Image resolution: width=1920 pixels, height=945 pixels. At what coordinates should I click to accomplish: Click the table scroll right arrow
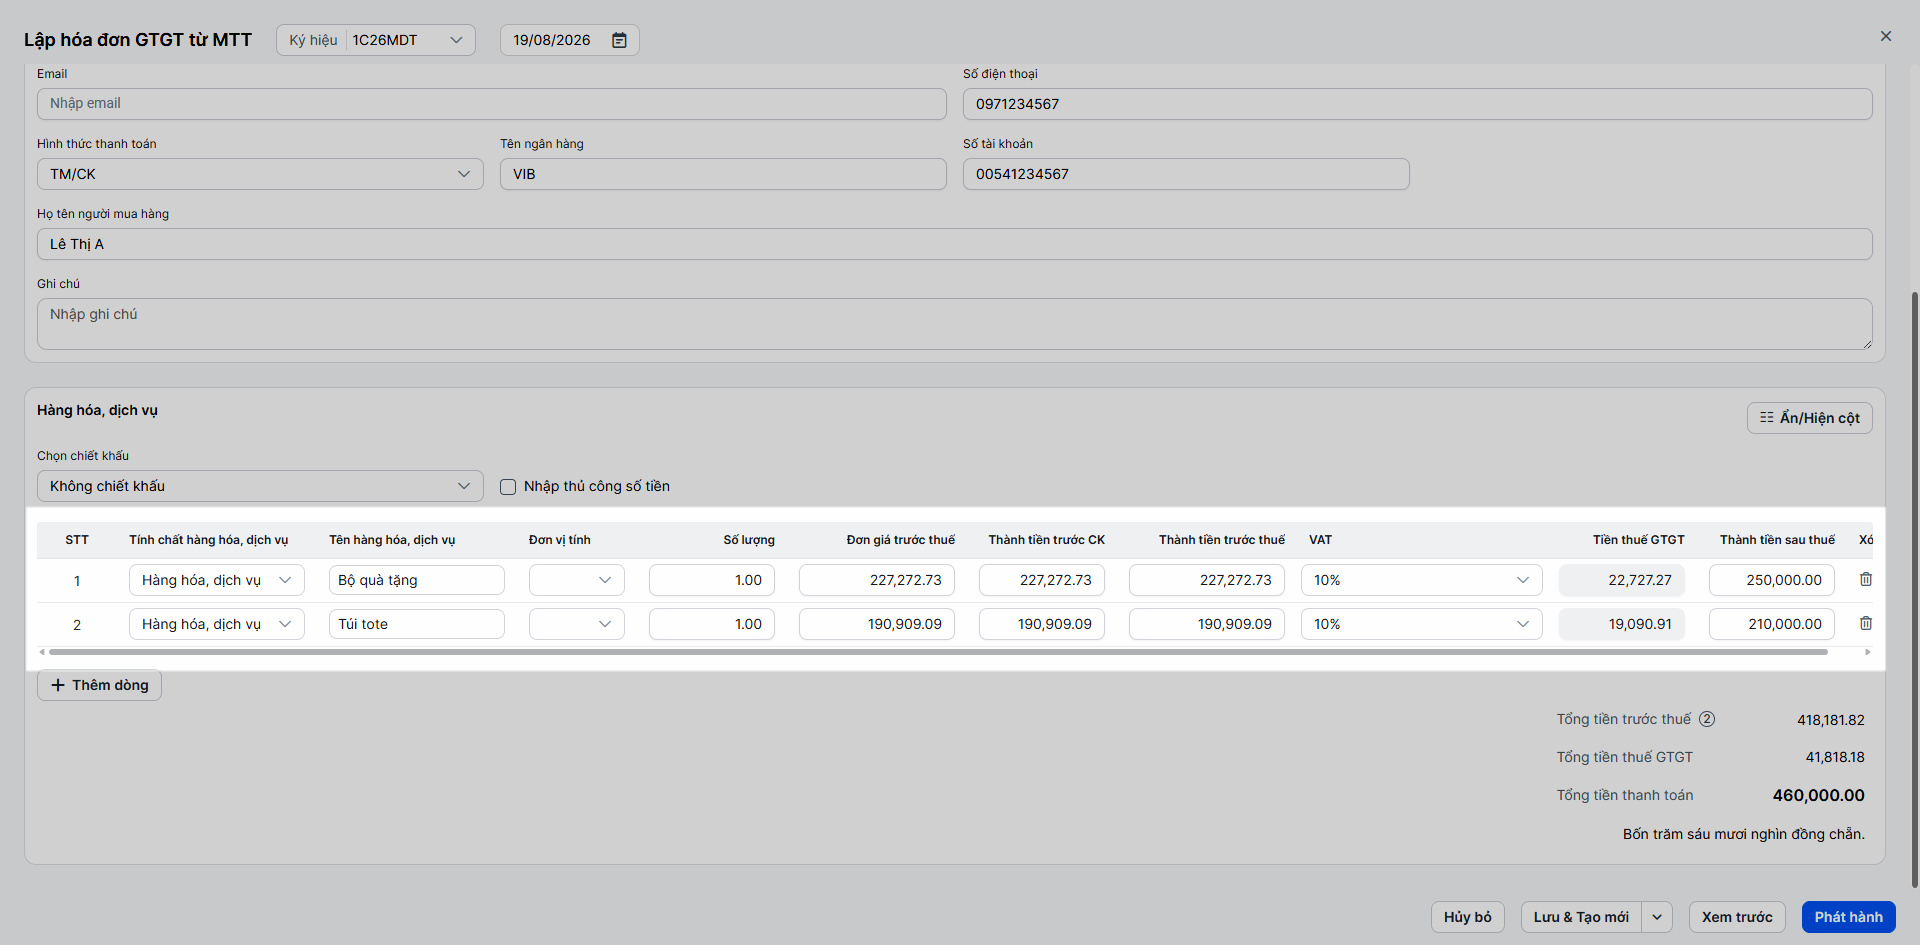1867,652
